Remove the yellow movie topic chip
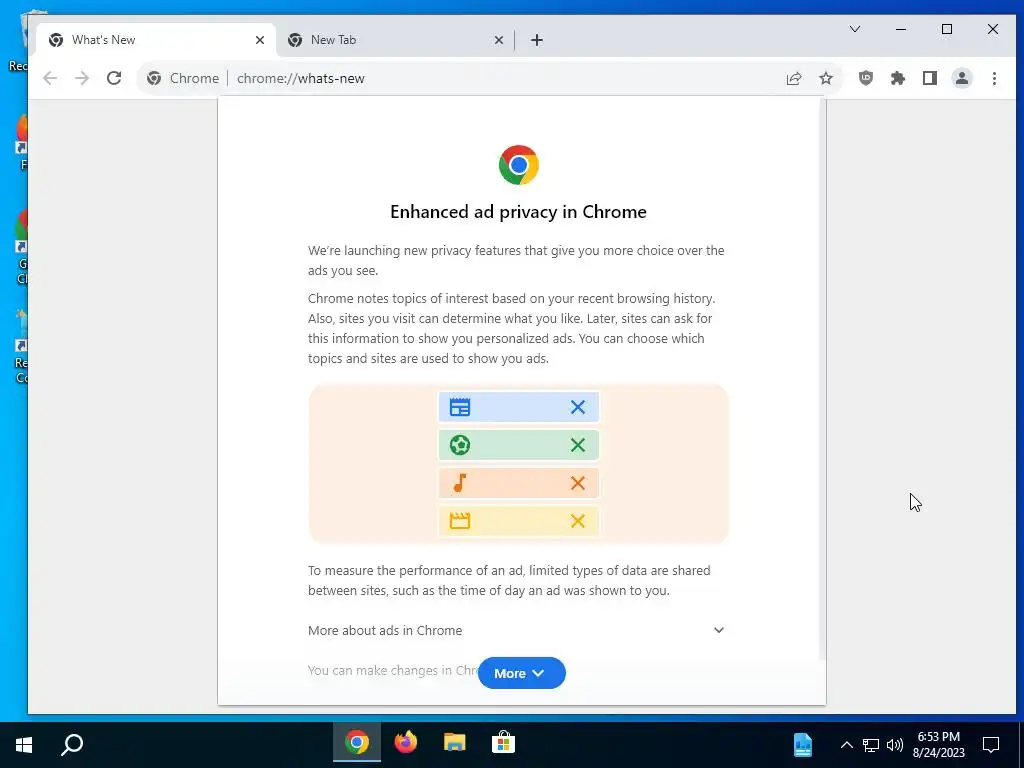1024x768 pixels. click(x=578, y=521)
